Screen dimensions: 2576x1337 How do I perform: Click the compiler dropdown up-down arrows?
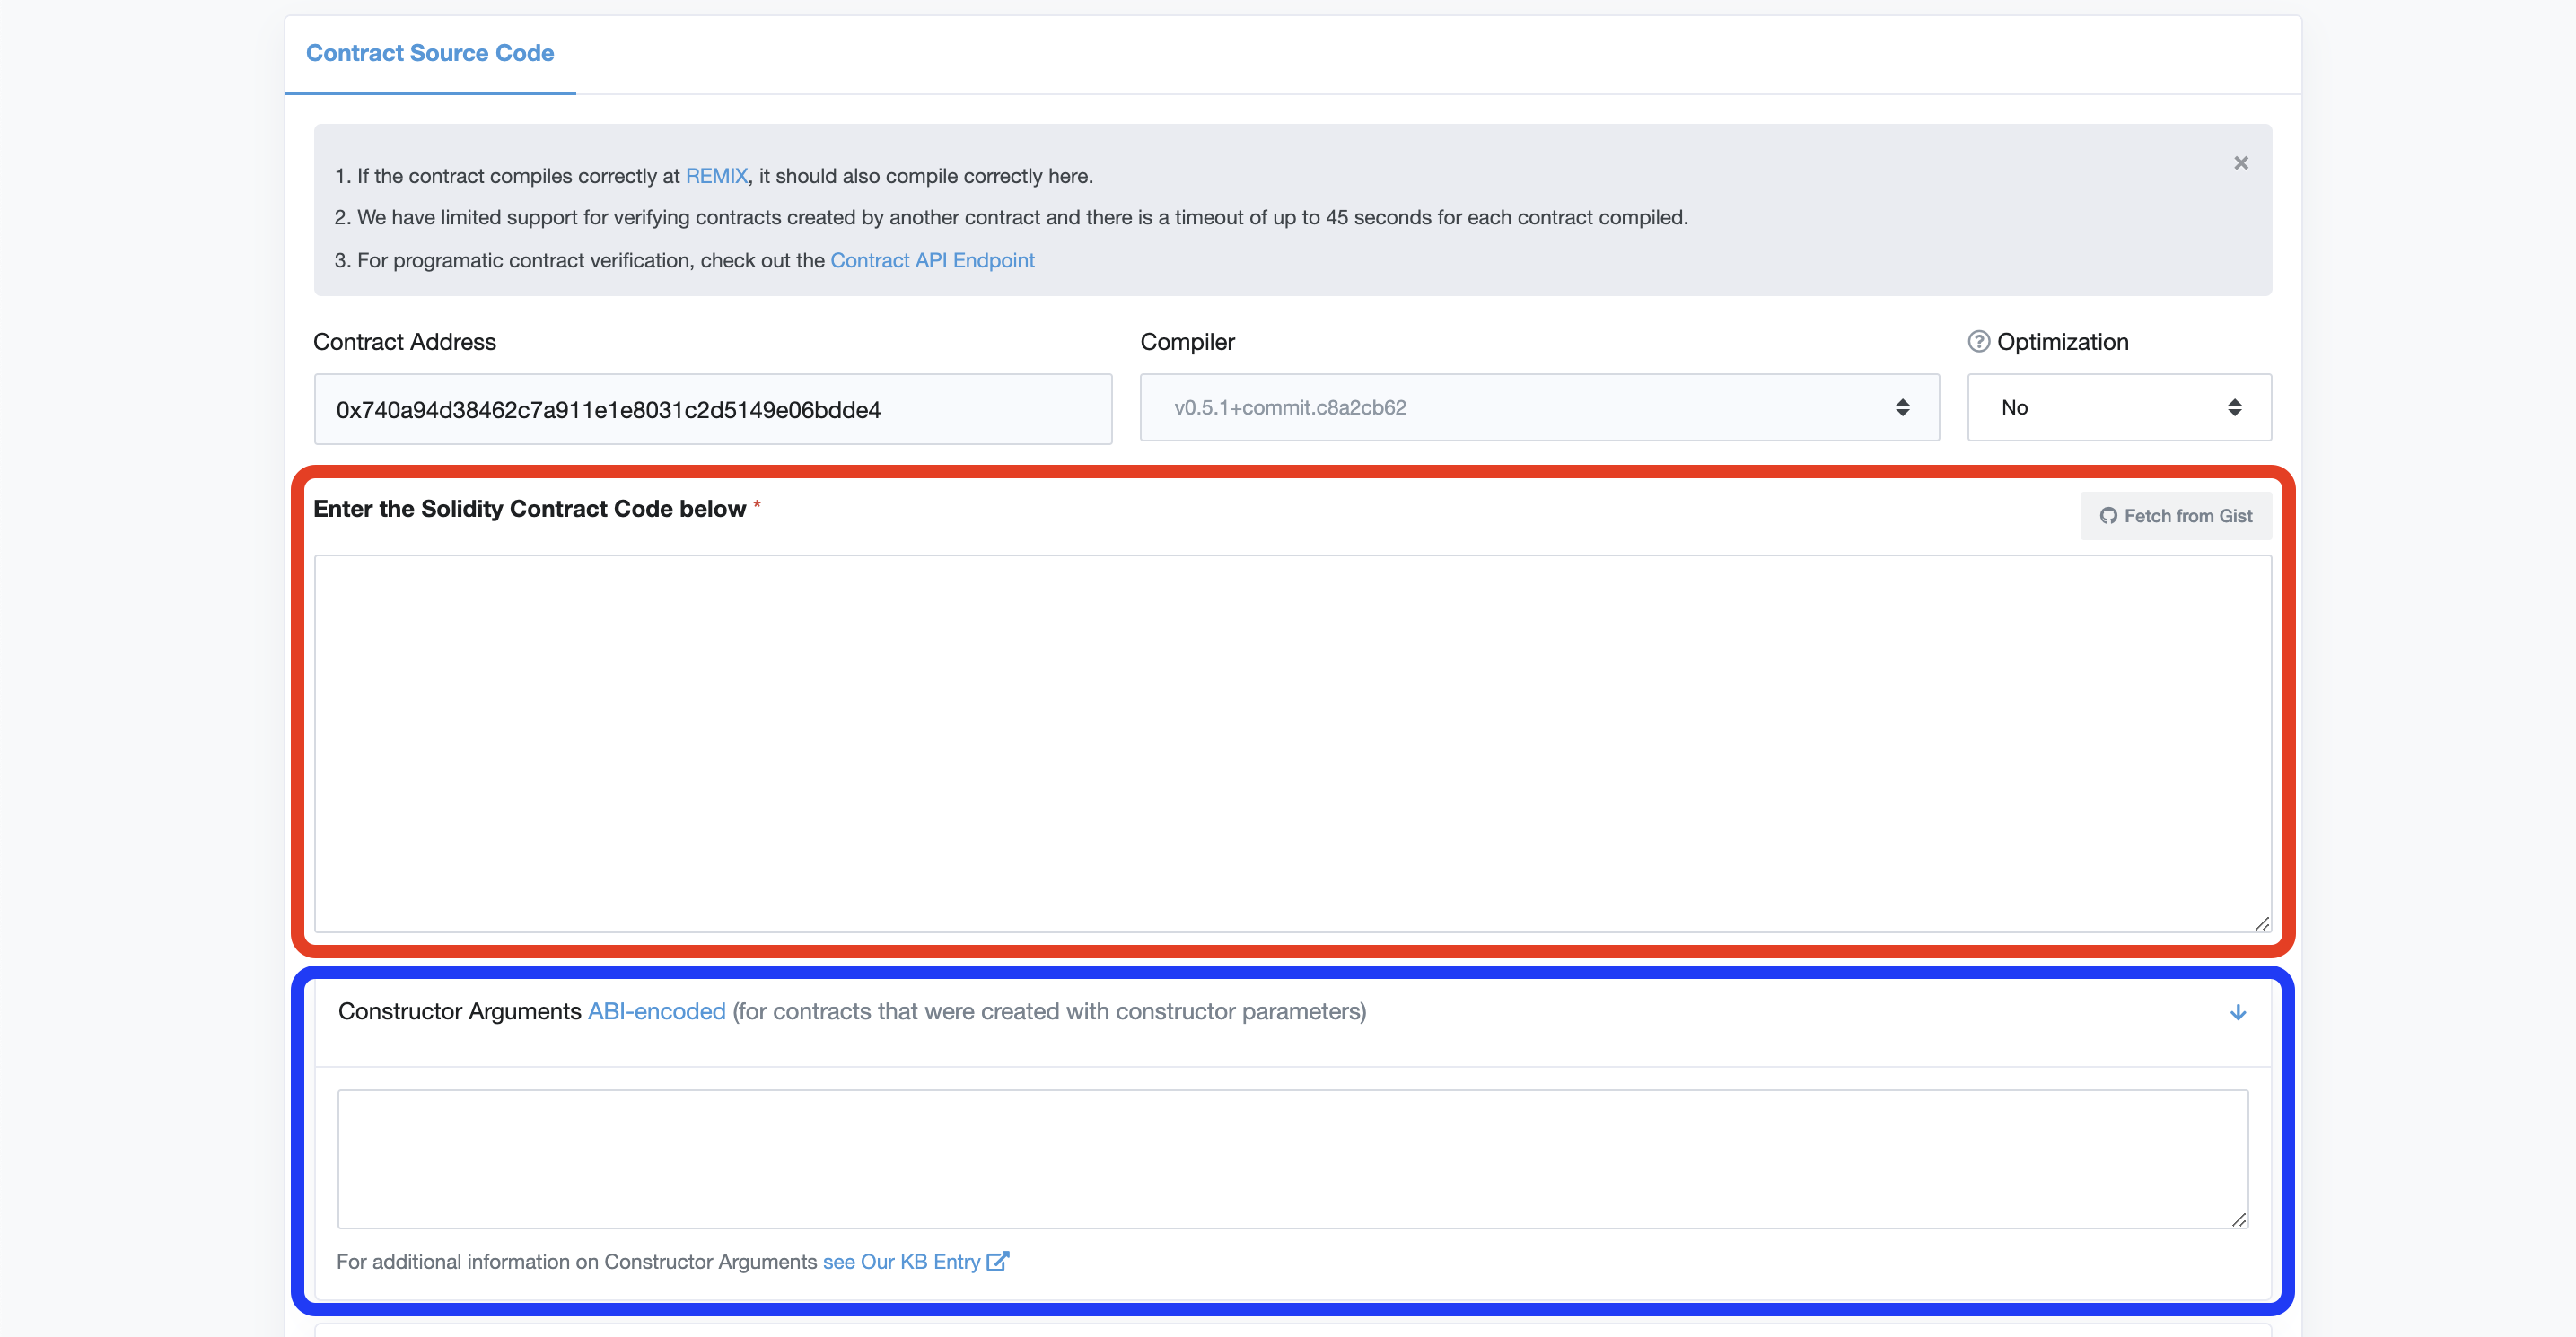tap(1902, 408)
